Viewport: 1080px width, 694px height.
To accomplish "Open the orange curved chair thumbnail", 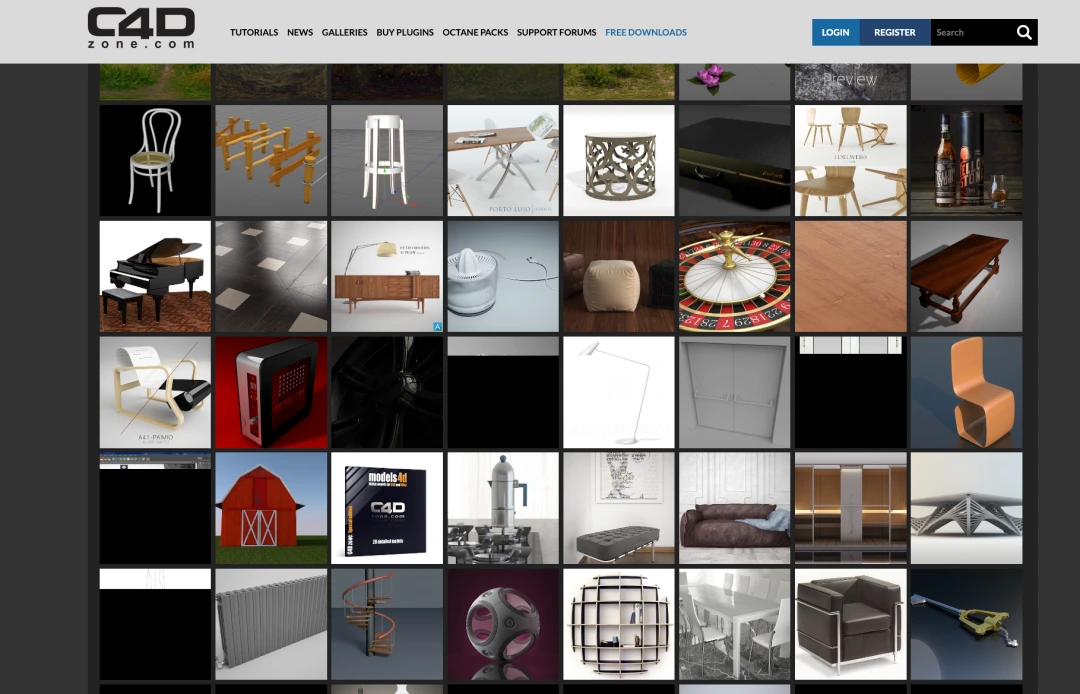I will coord(966,392).
